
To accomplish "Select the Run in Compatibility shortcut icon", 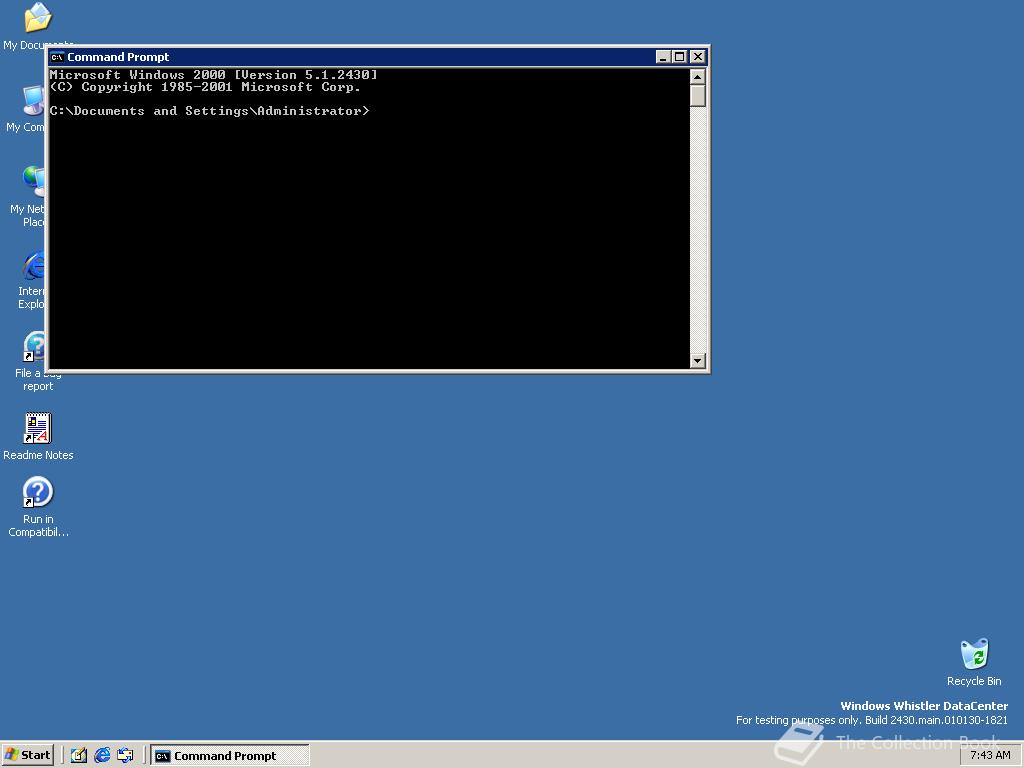I will point(38,492).
